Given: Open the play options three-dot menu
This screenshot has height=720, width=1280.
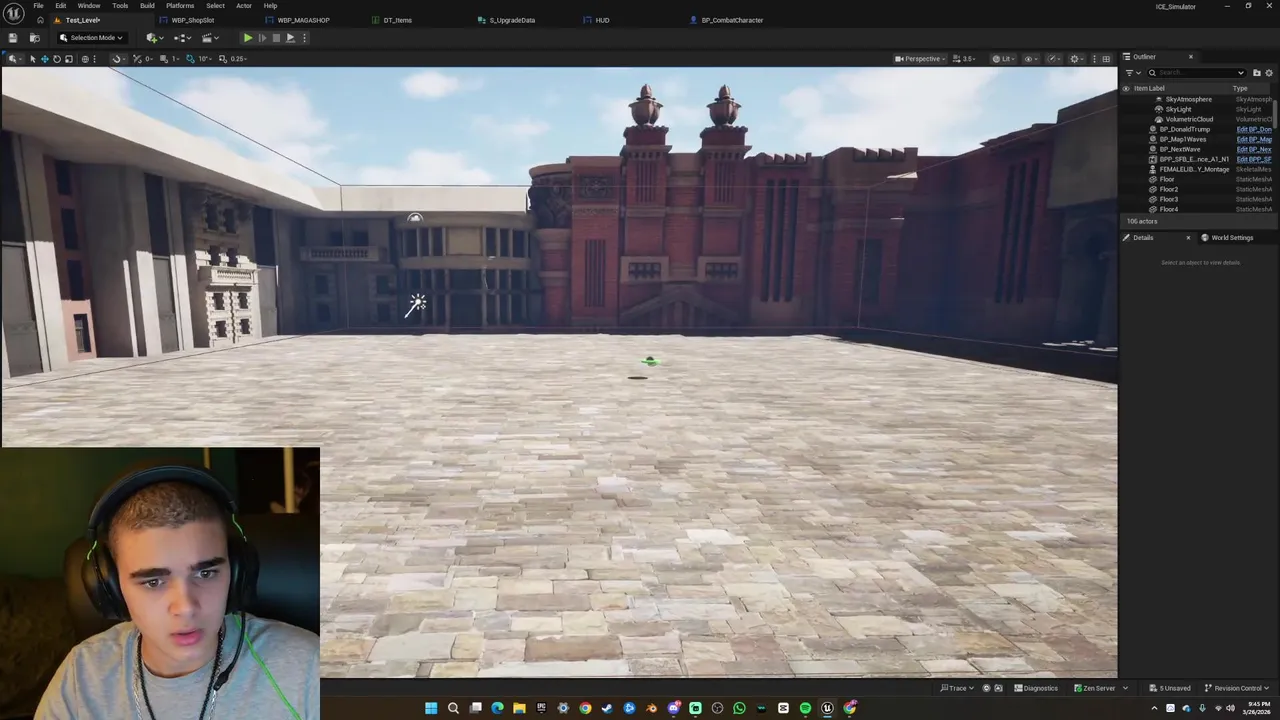Looking at the screenshot, I should coord(305,38).
